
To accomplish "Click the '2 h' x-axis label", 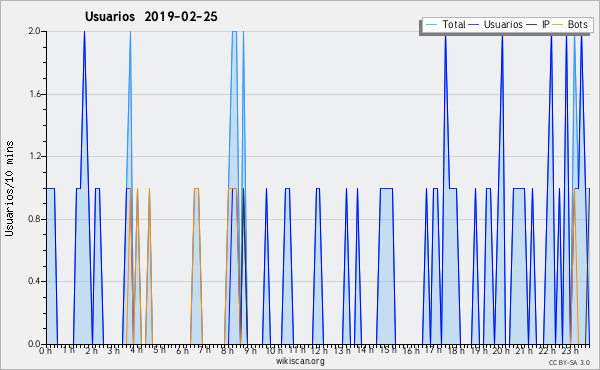I will coord(91,351).
